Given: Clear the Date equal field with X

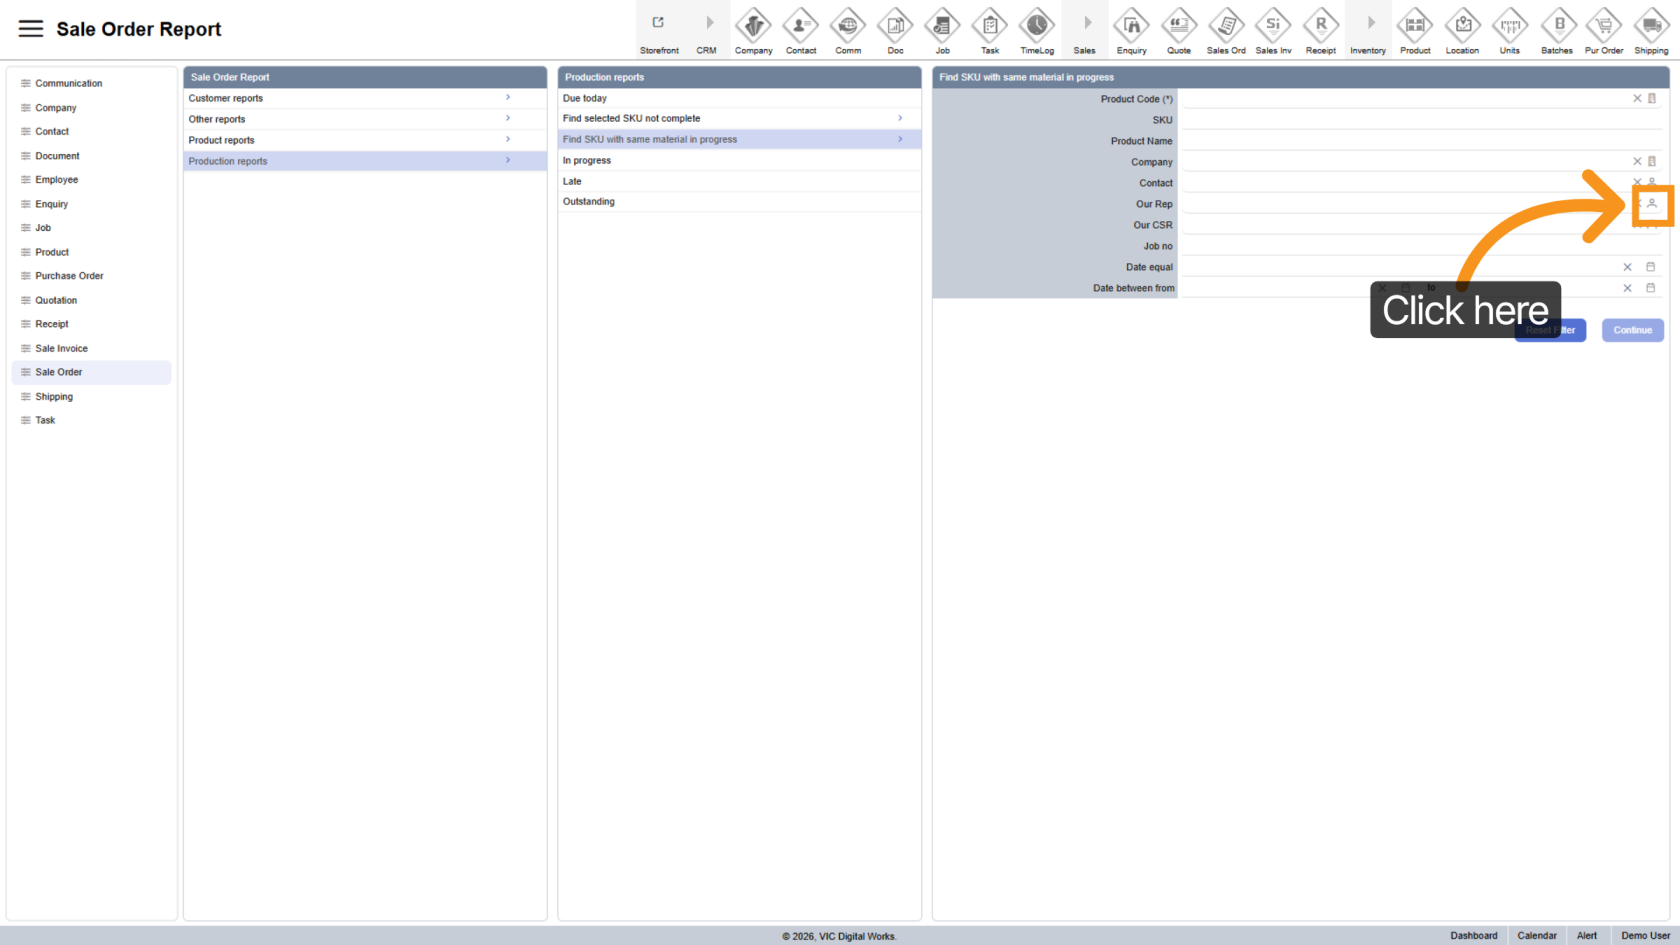Looking at the screenshot, I should coord(1628,267).
